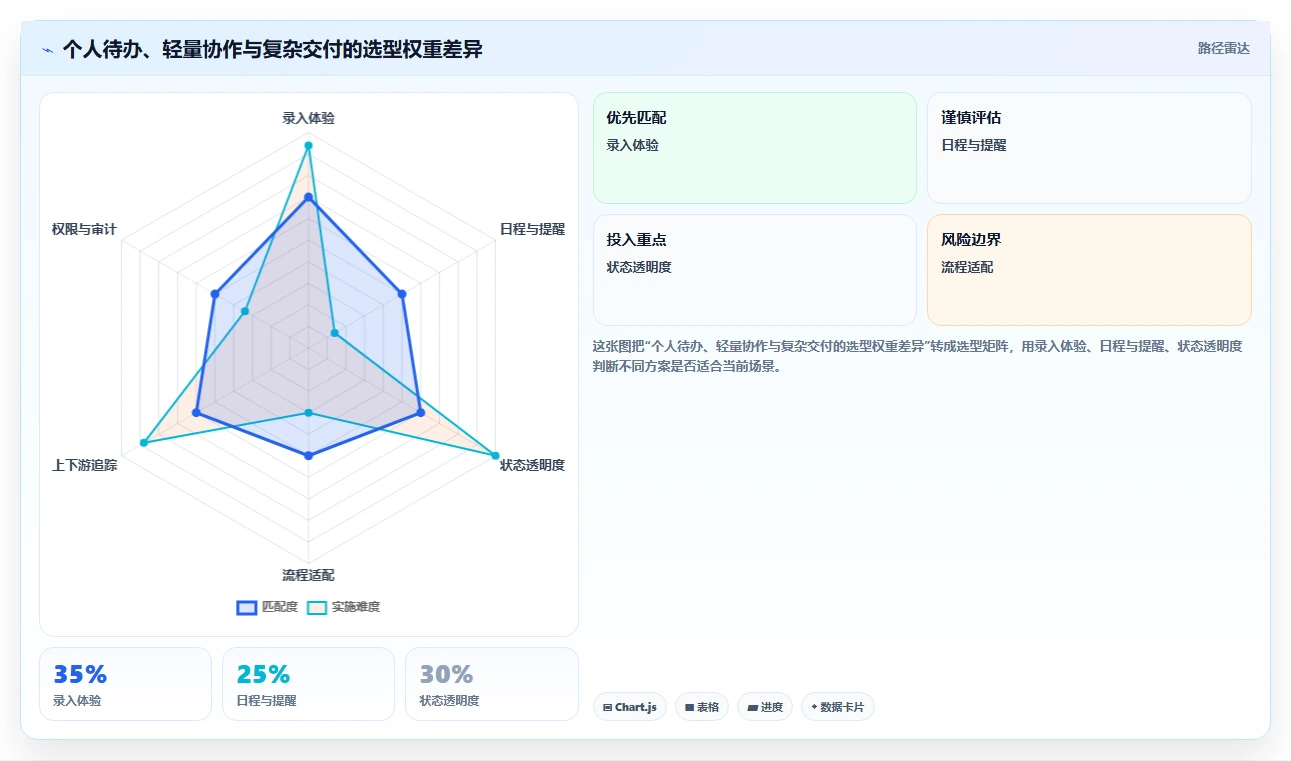Click the 上下游追踪 radar axis label

(84, 465)
